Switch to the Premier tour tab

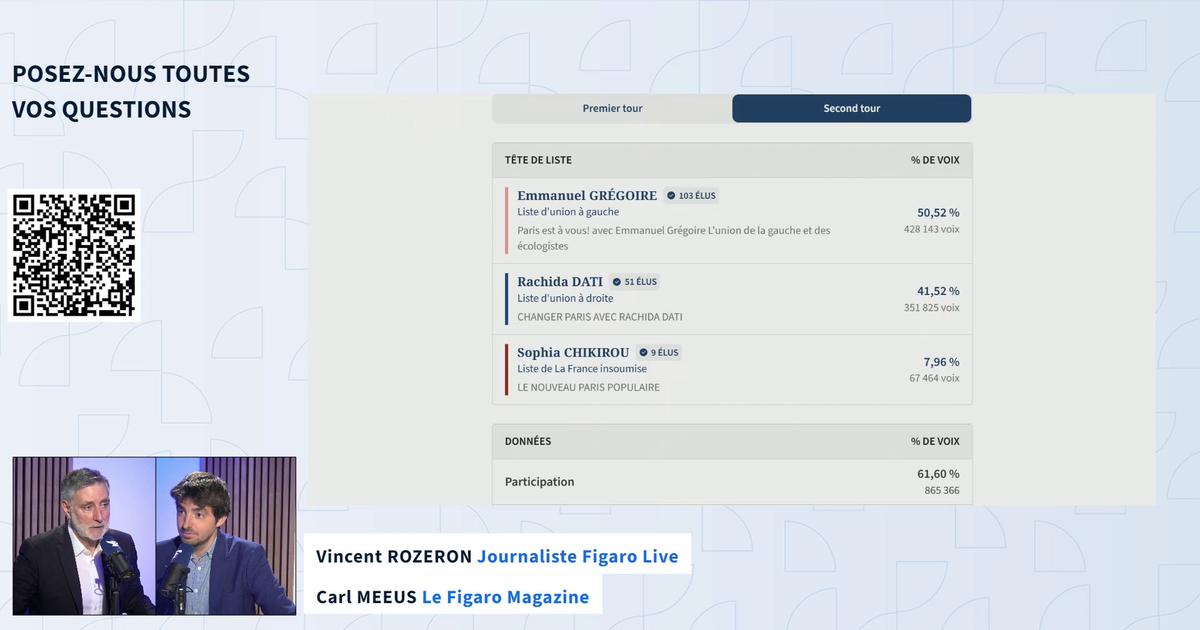click(x=612, y=108)
